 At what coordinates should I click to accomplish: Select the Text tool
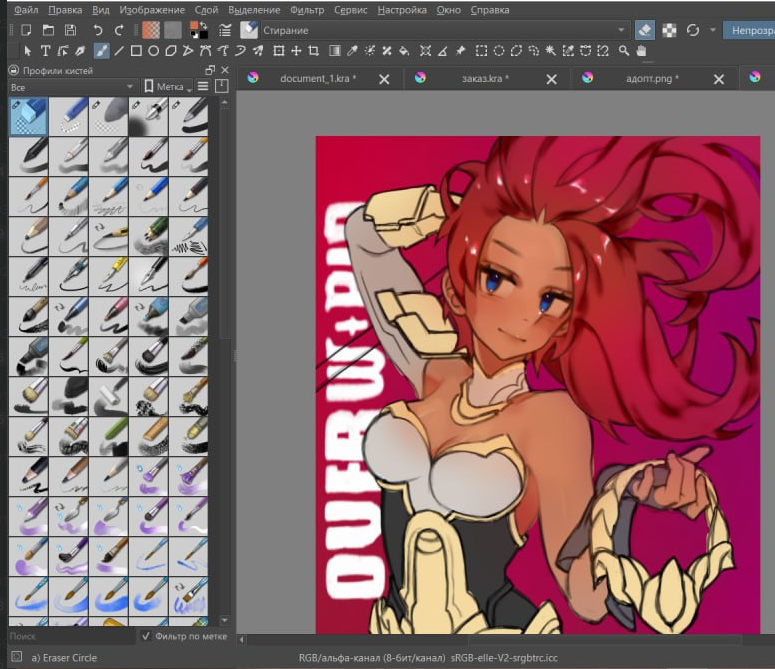pos(45,51)
